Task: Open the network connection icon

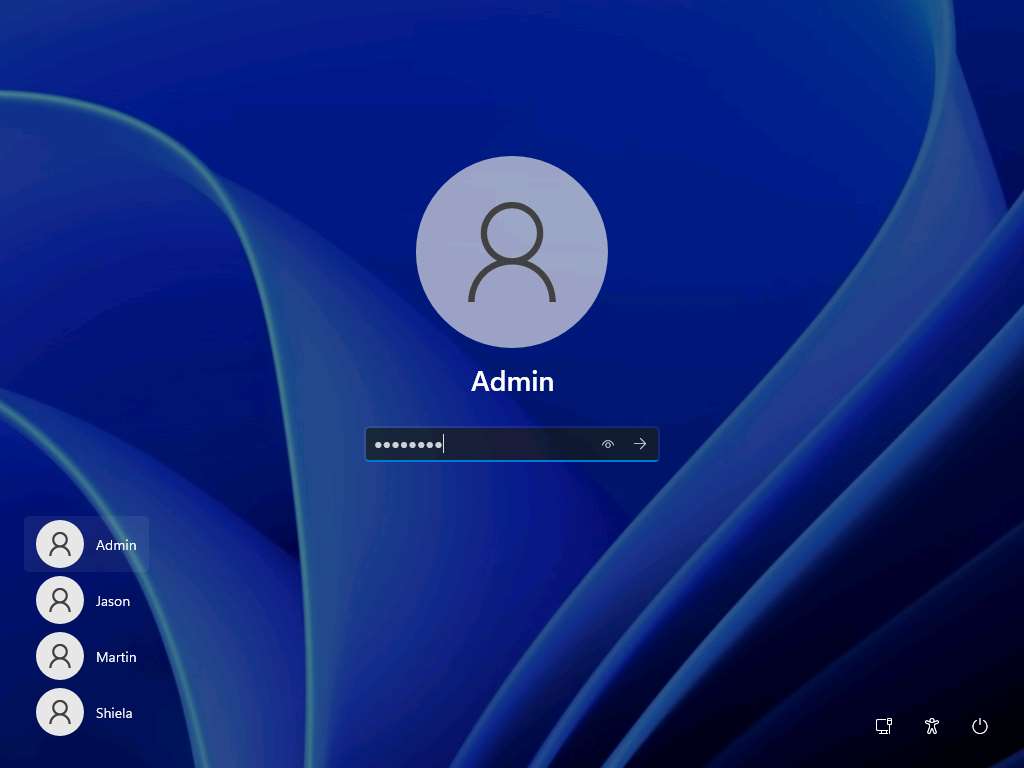Action: (x=883, y=726)
